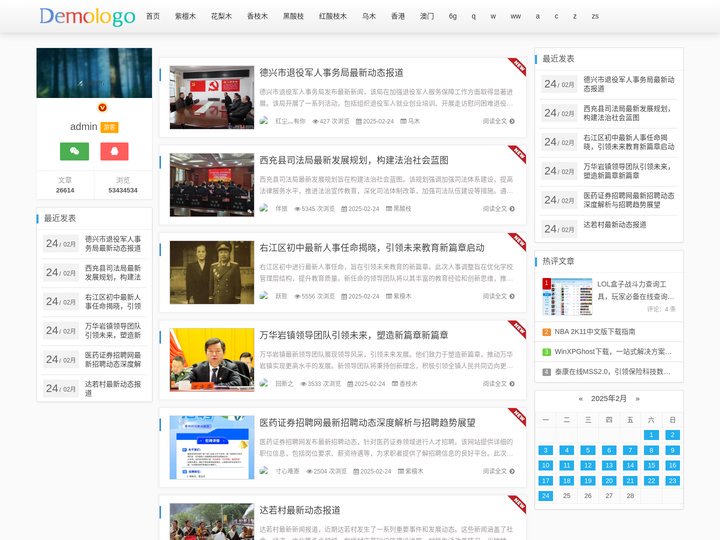Screen dimensions: 720x540
Task: Select calendar date 20
Action: tap(609, 481)
